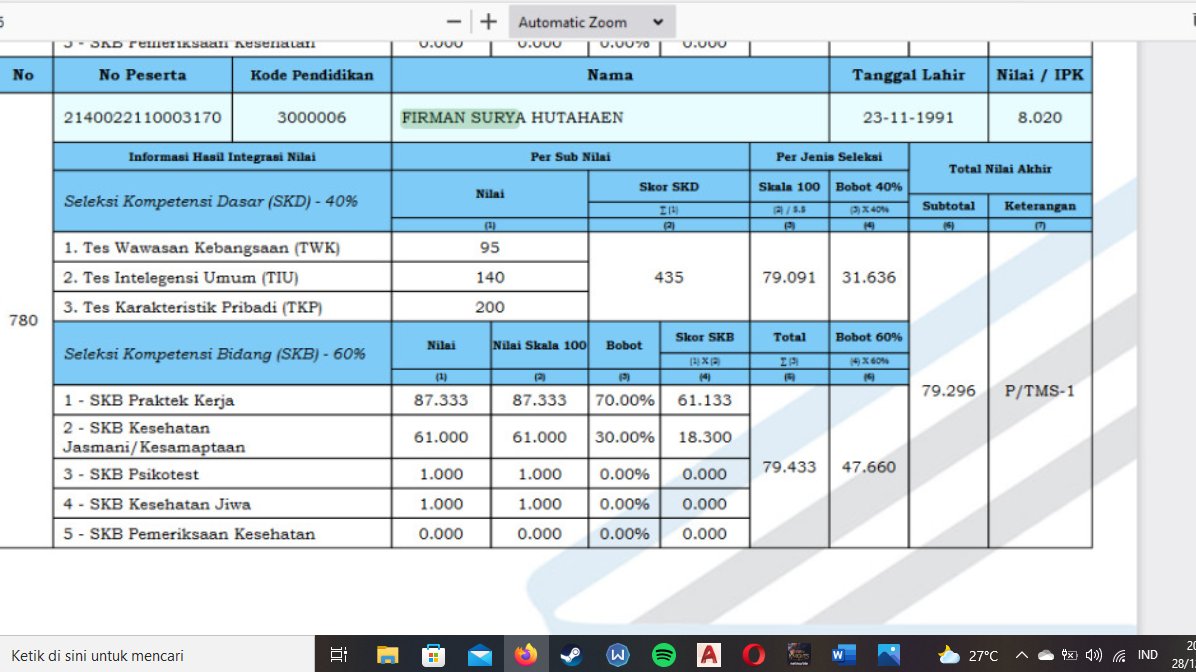The image size is (1196, 672).
Task: Zoom in with the plus button
Action: click(489, 22)
